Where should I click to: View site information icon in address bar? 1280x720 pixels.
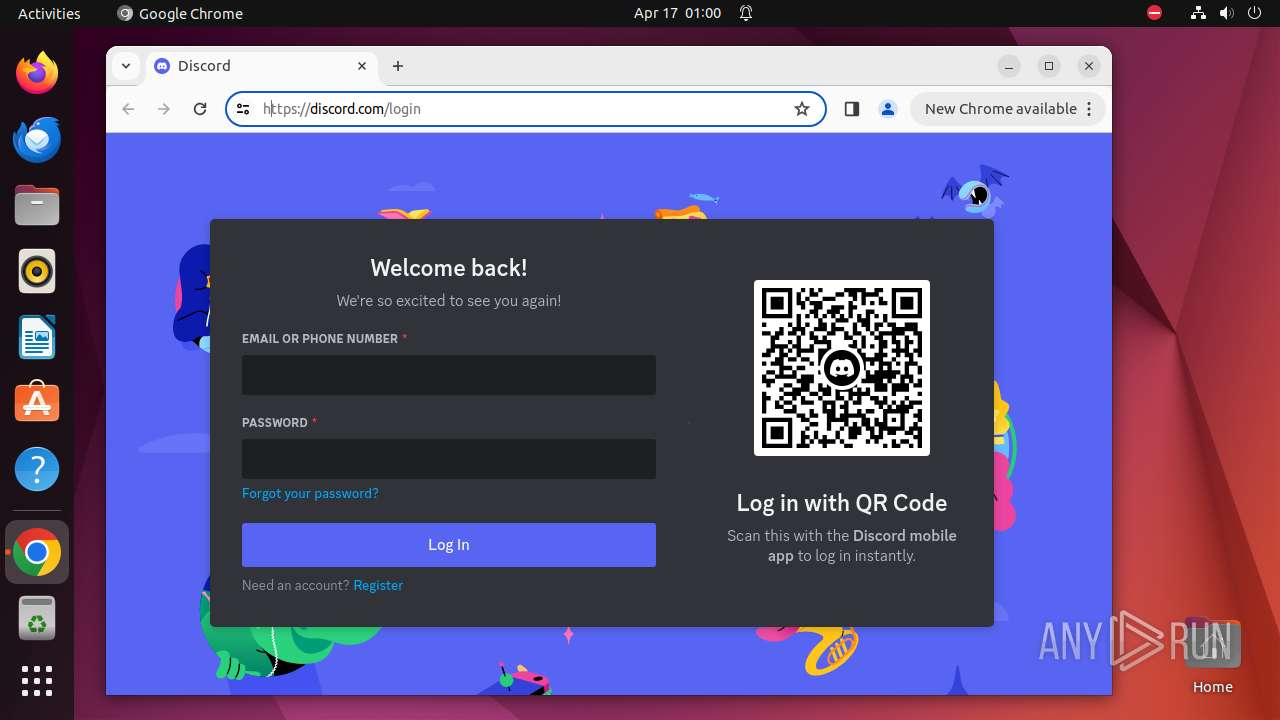coord(243,109)
